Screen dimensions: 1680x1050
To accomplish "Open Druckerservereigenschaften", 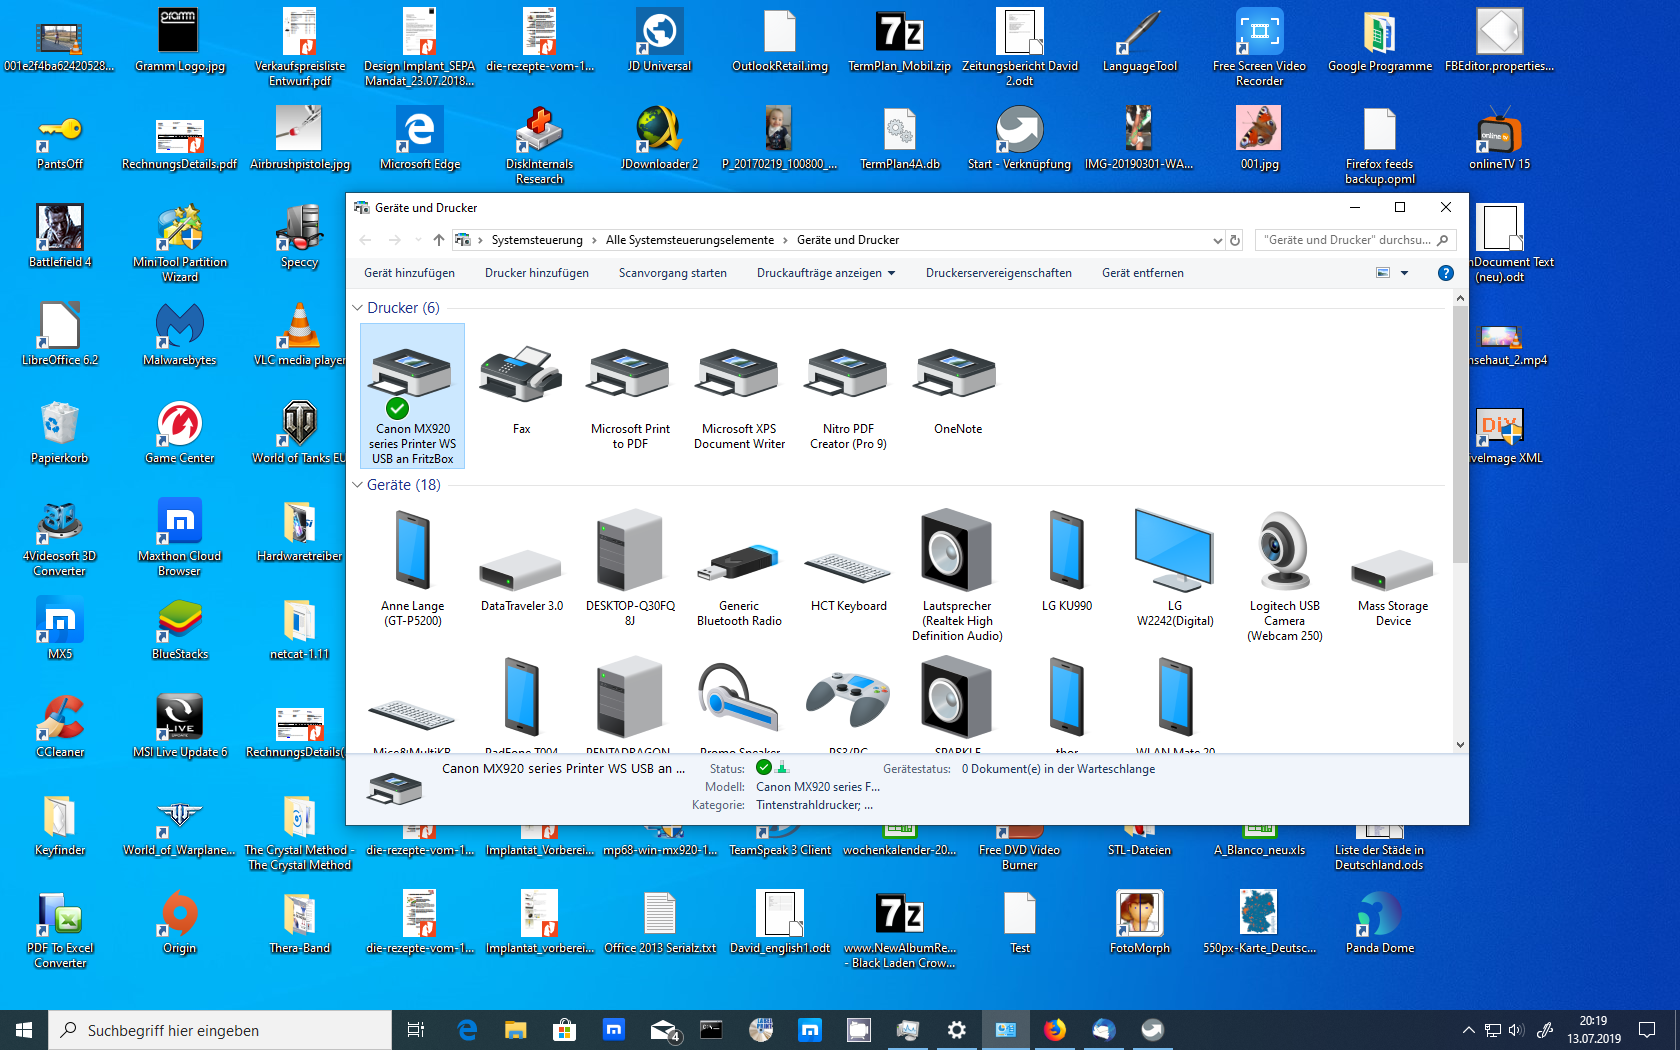I will [x=999, y=273].
